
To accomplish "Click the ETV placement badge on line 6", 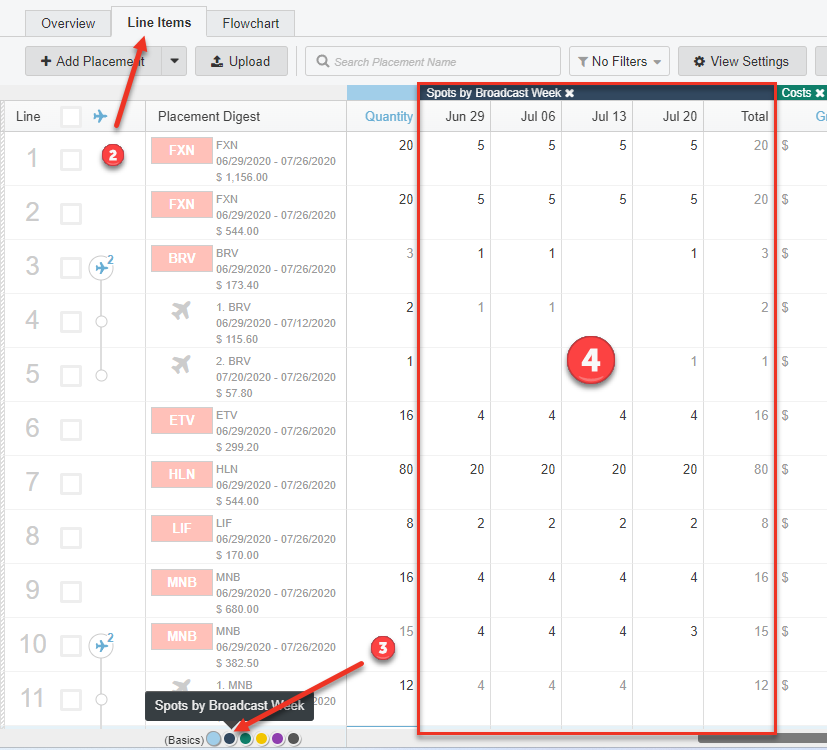I will (181, 420).
